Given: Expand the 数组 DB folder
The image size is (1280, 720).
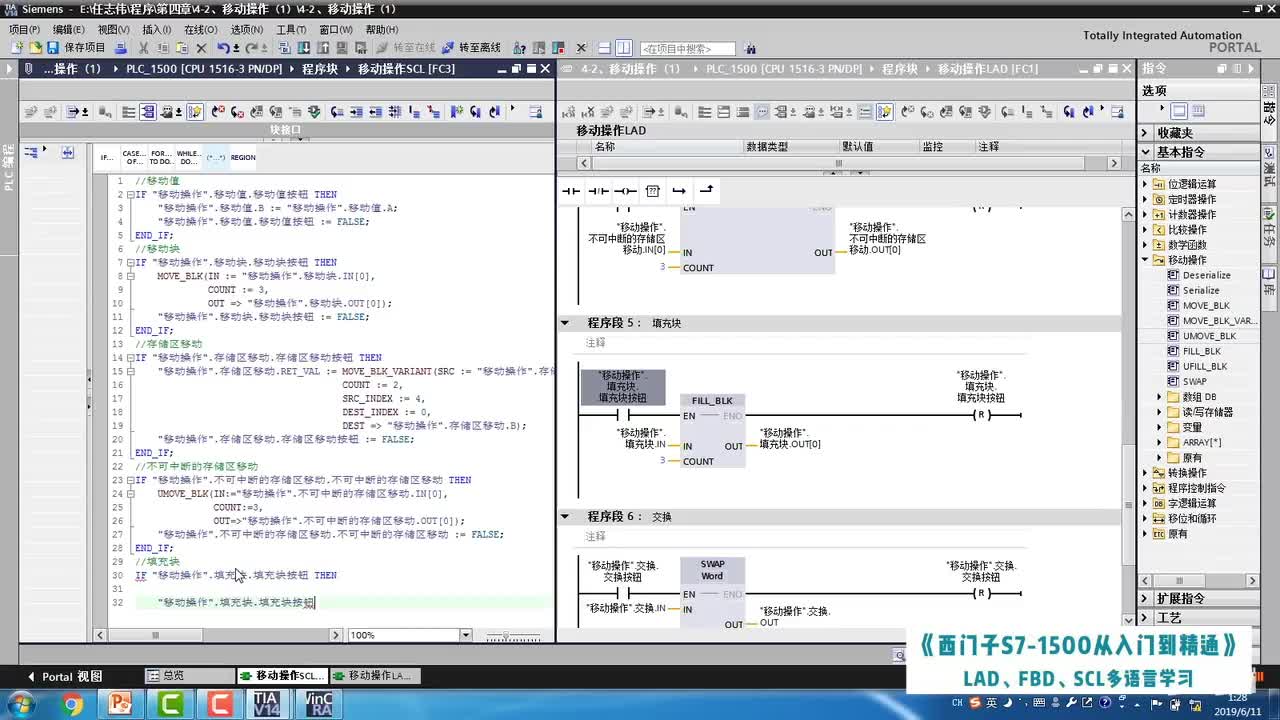Looking at the screenshot, I should tap(1161, 397).
